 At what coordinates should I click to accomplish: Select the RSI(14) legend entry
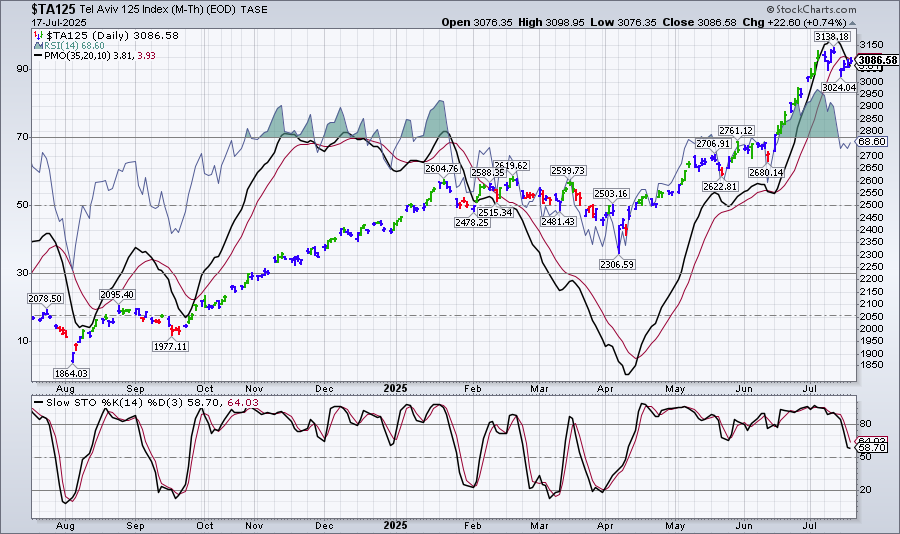77,46
